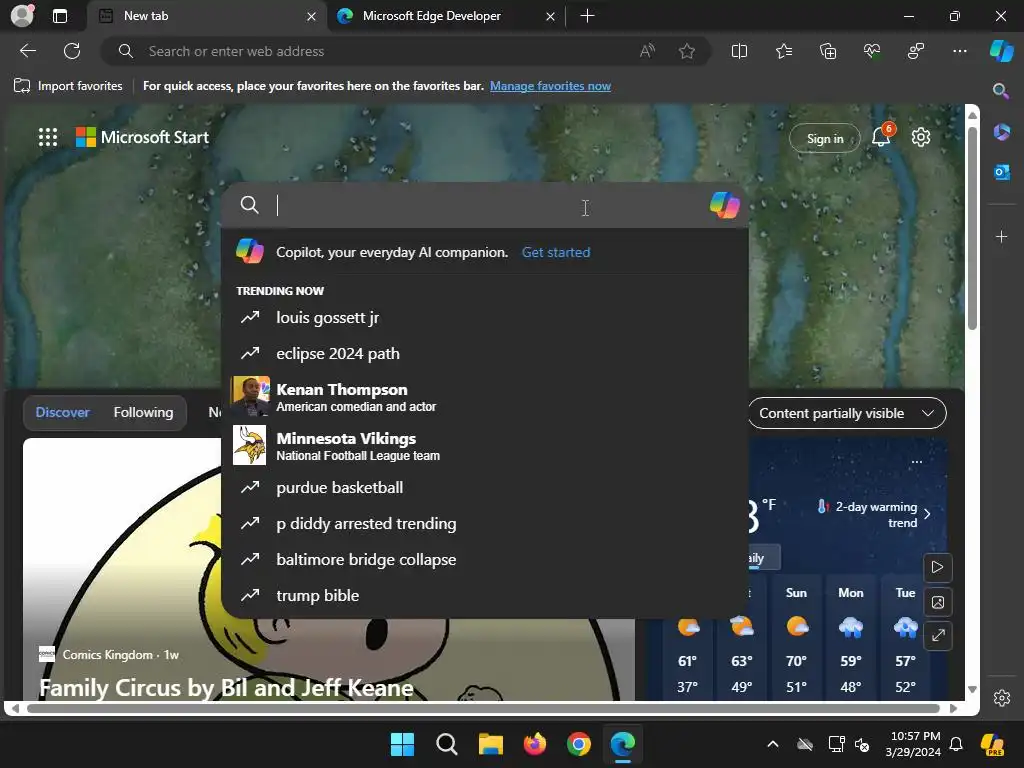The image size is (1024, 768).
Task: Open the Outlook sidebar icon
Action: pos(1001,172)
